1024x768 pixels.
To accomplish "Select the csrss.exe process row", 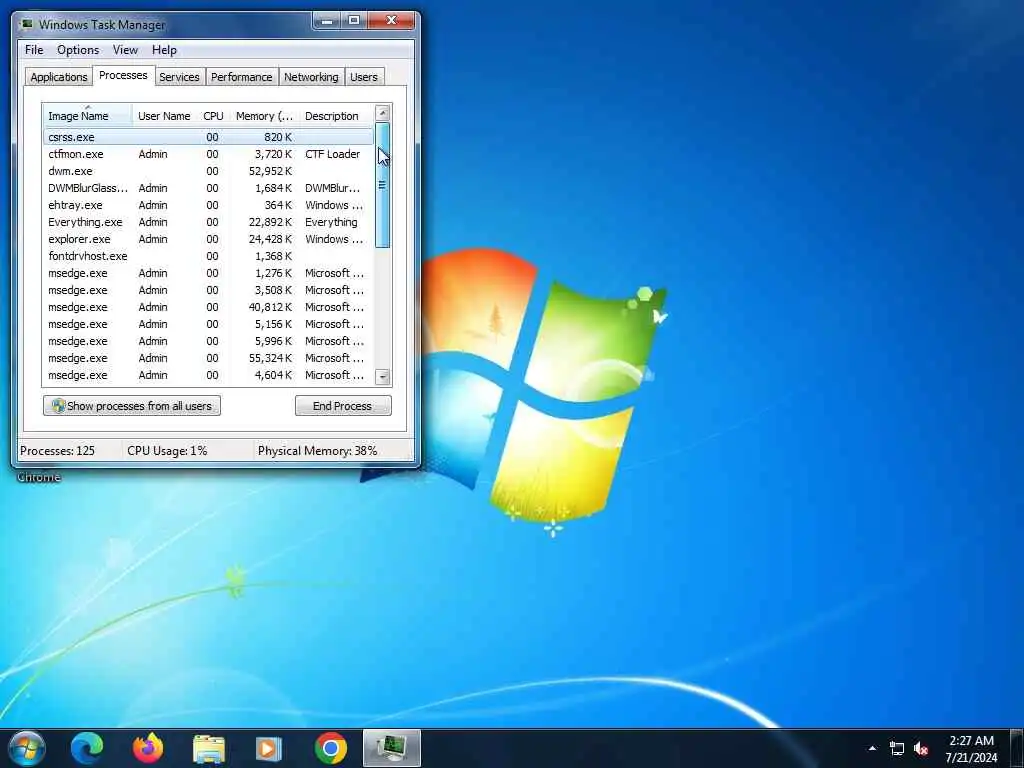I will [208, 137].
